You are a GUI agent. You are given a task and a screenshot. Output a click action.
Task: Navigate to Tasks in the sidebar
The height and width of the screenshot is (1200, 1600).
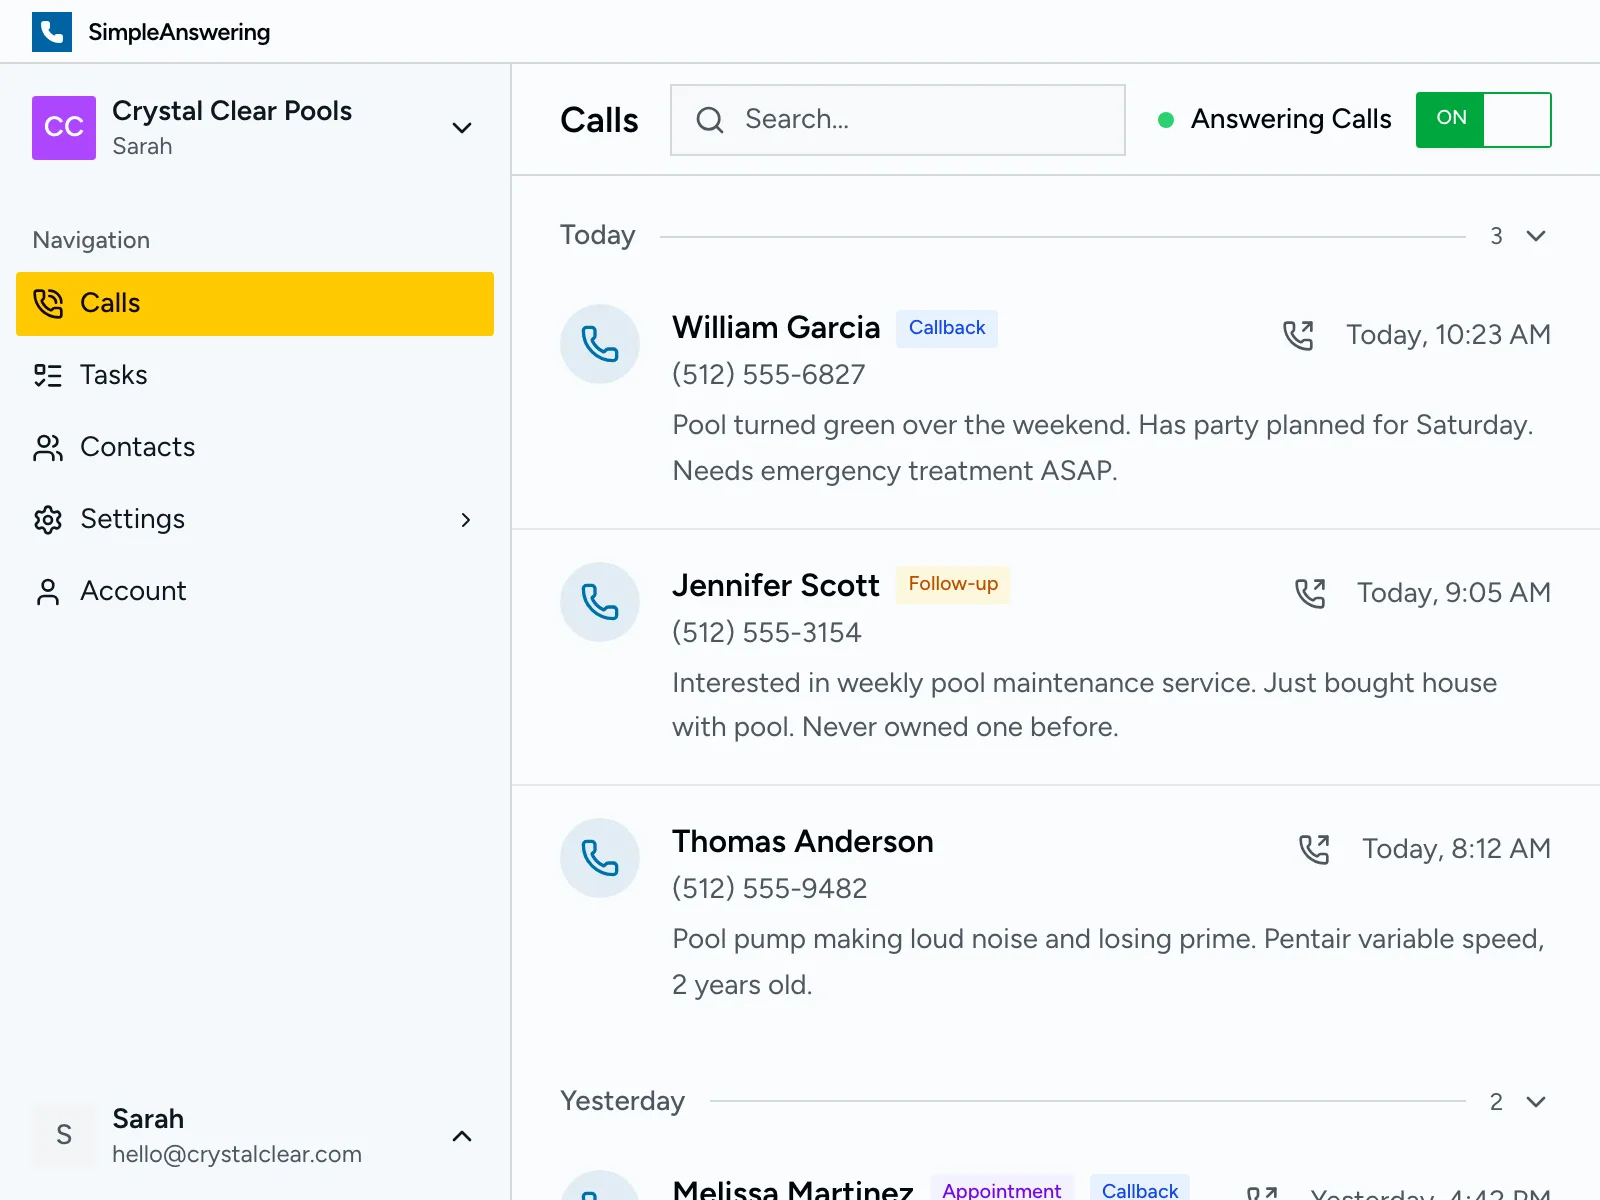[113, 375]
